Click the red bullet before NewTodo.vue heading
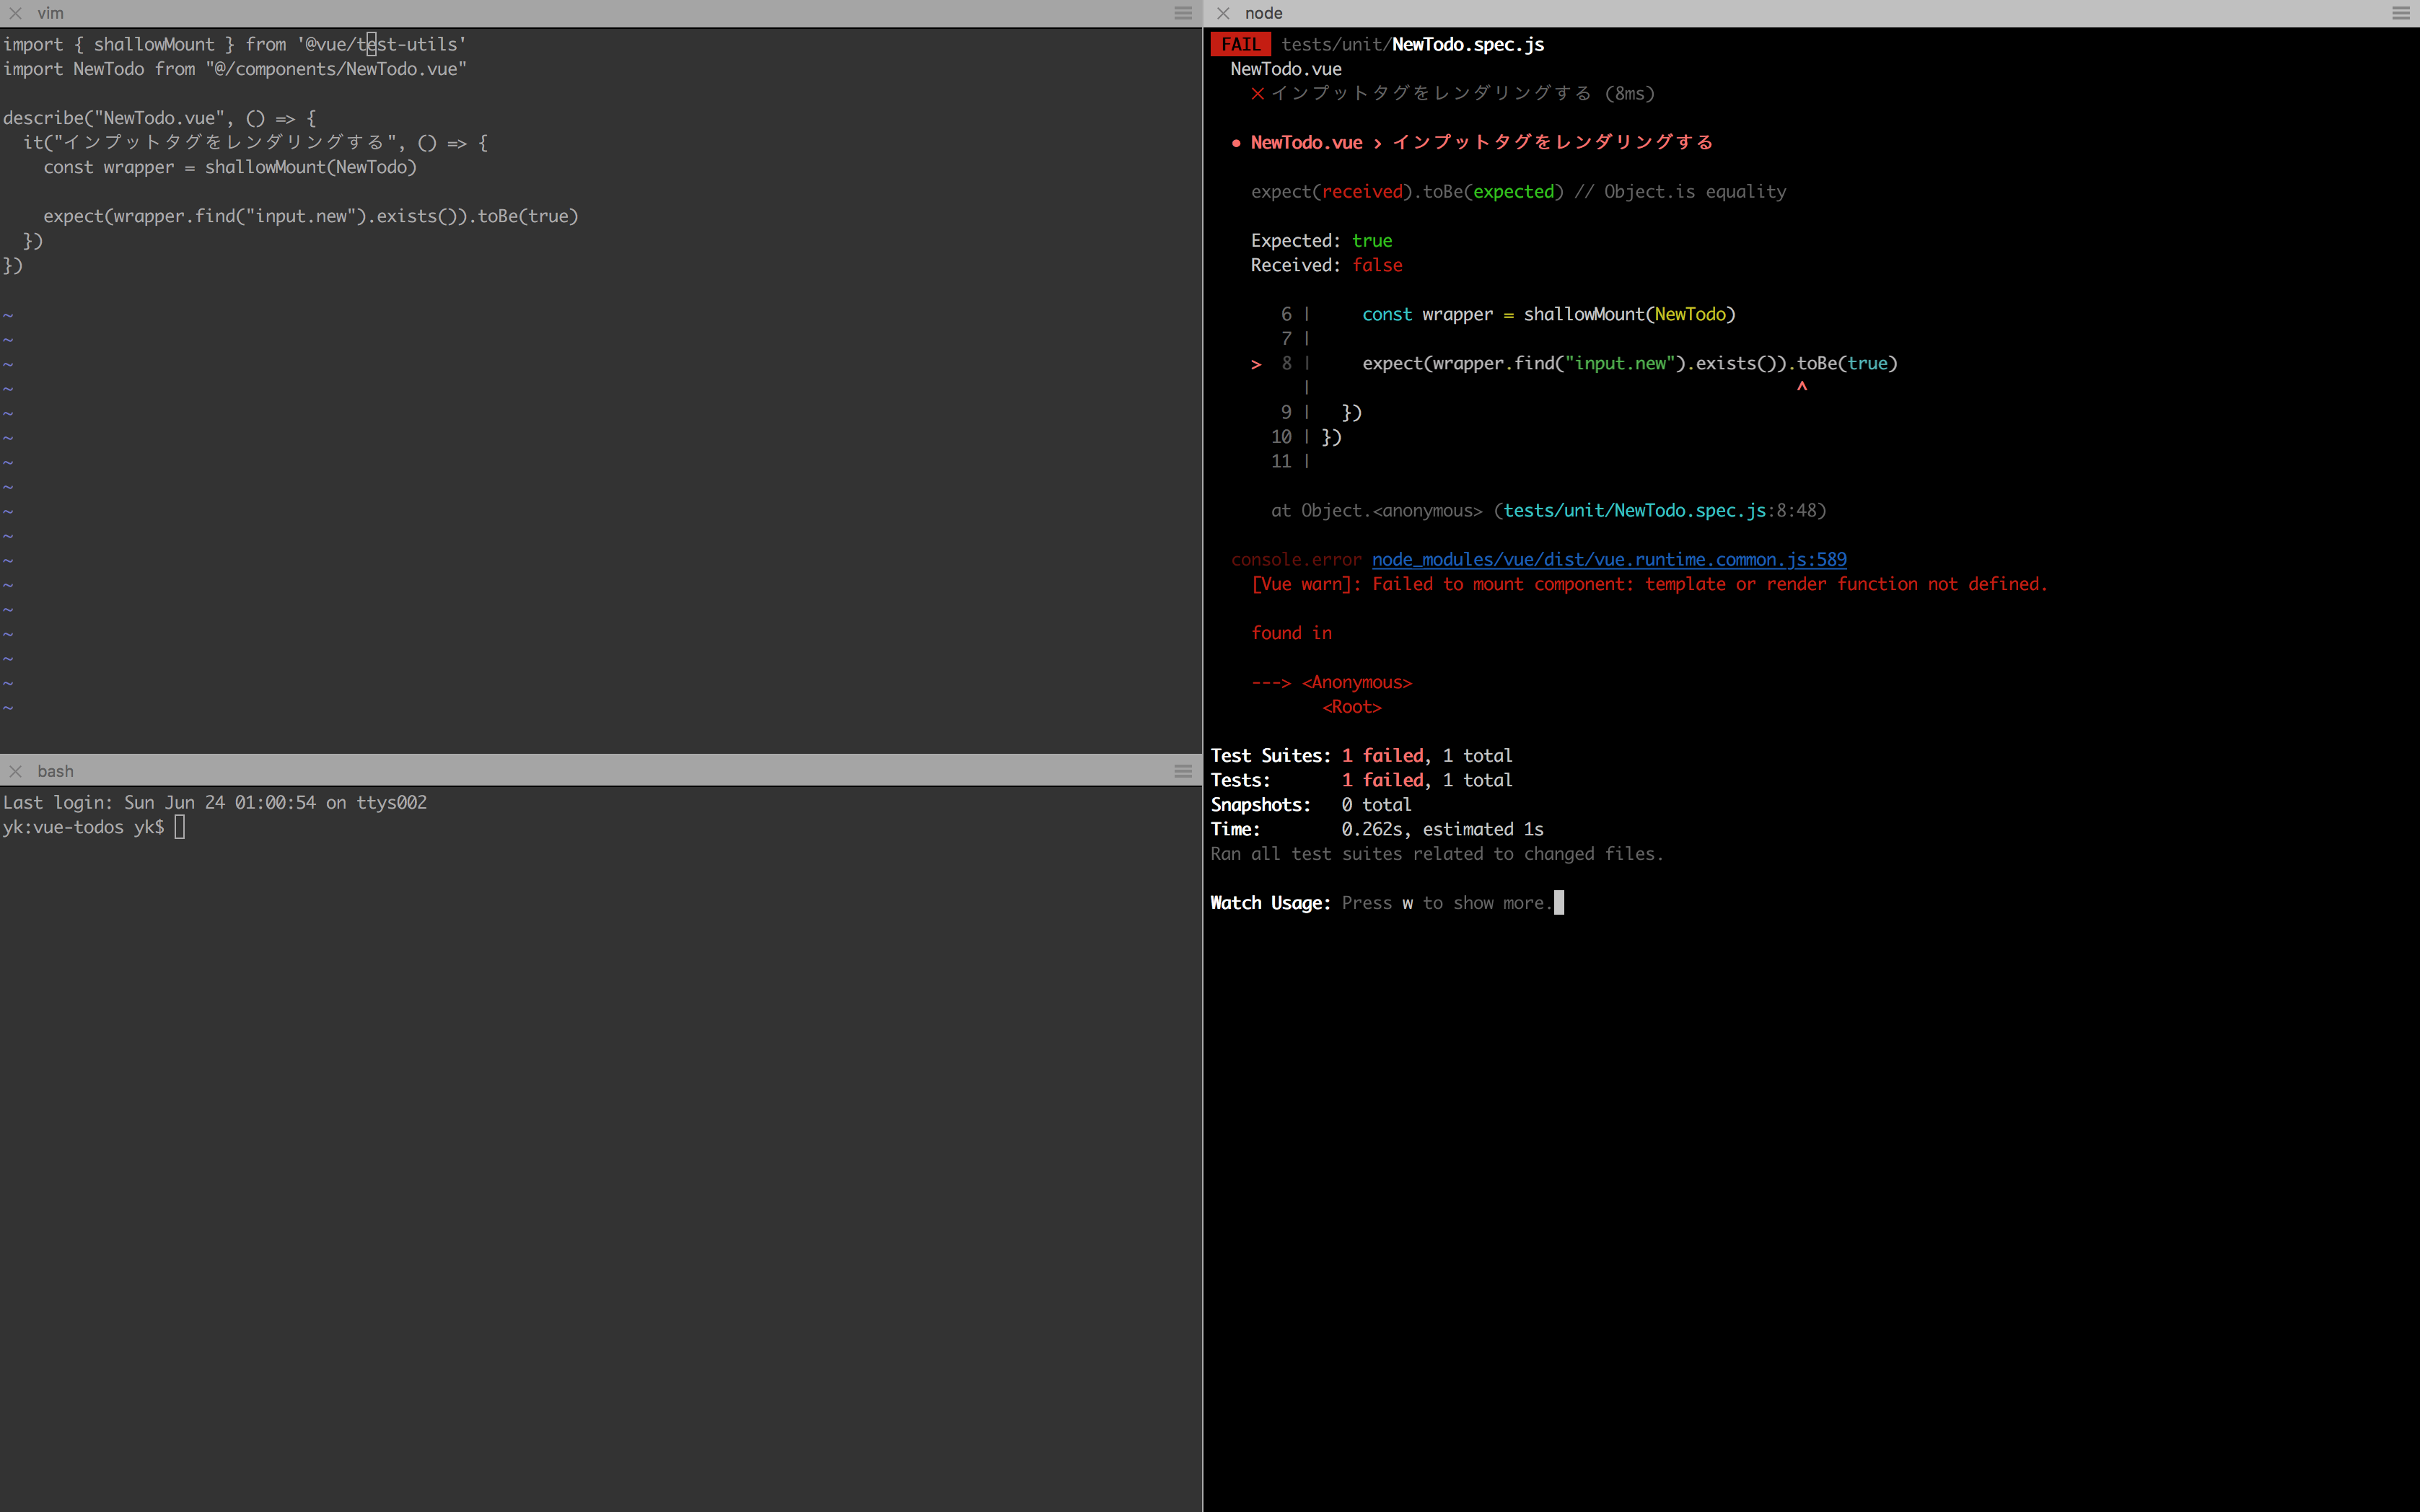Viewport: 2420px width, 1512px height. 1237,143
